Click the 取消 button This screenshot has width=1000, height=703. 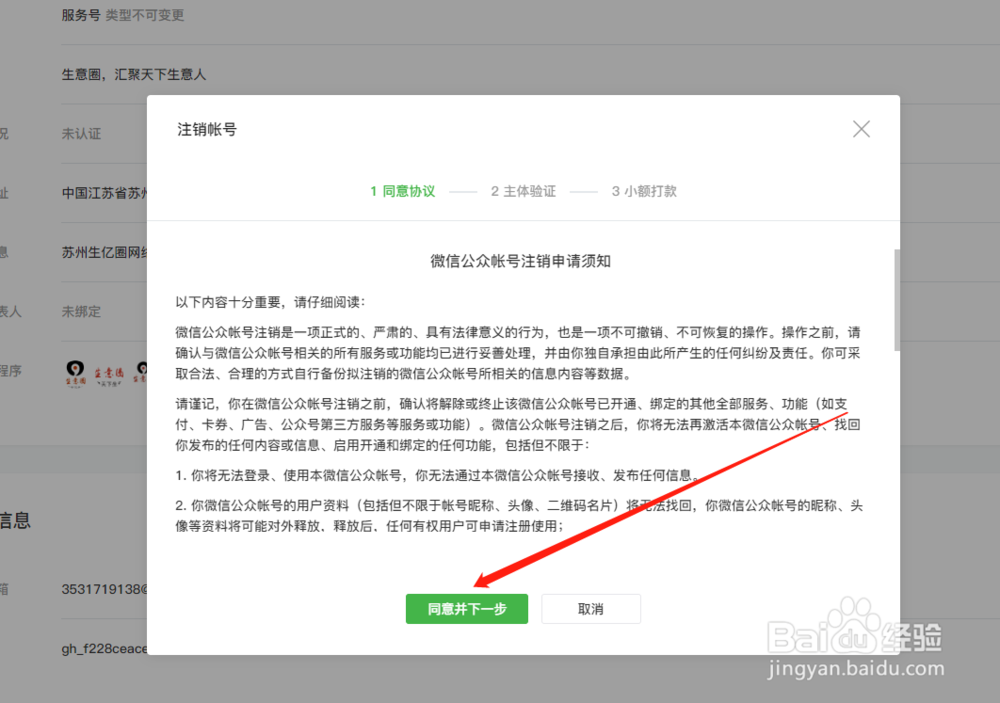click(x=591, y=609)
